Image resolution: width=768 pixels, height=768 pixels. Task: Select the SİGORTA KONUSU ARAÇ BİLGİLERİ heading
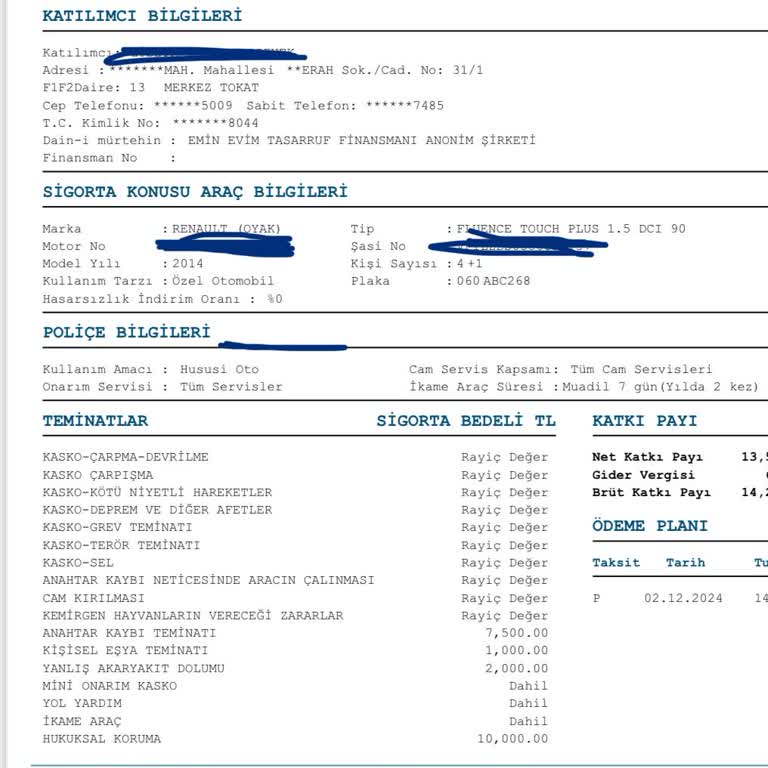click(195, 192)
